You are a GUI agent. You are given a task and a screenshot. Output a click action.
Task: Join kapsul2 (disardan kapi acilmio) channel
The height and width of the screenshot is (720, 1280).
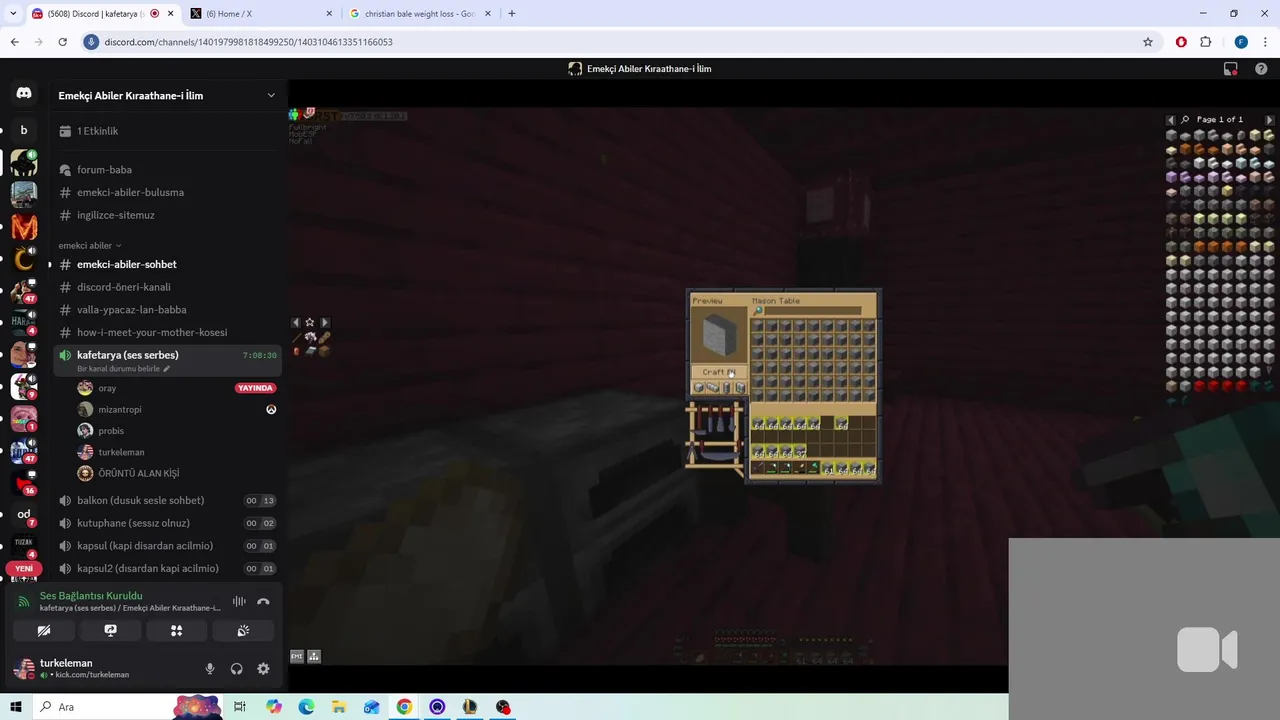[166, 568]
